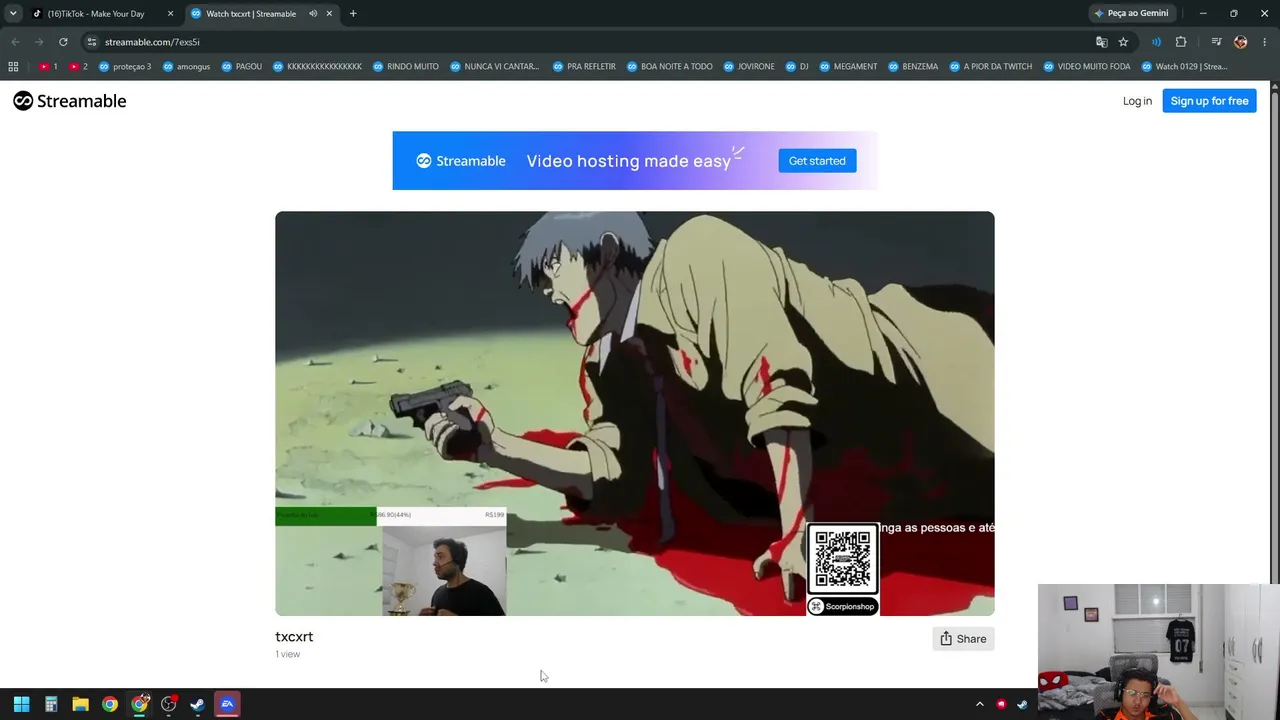Open the MEGAMENT bookmark

(x=847, y=67)
